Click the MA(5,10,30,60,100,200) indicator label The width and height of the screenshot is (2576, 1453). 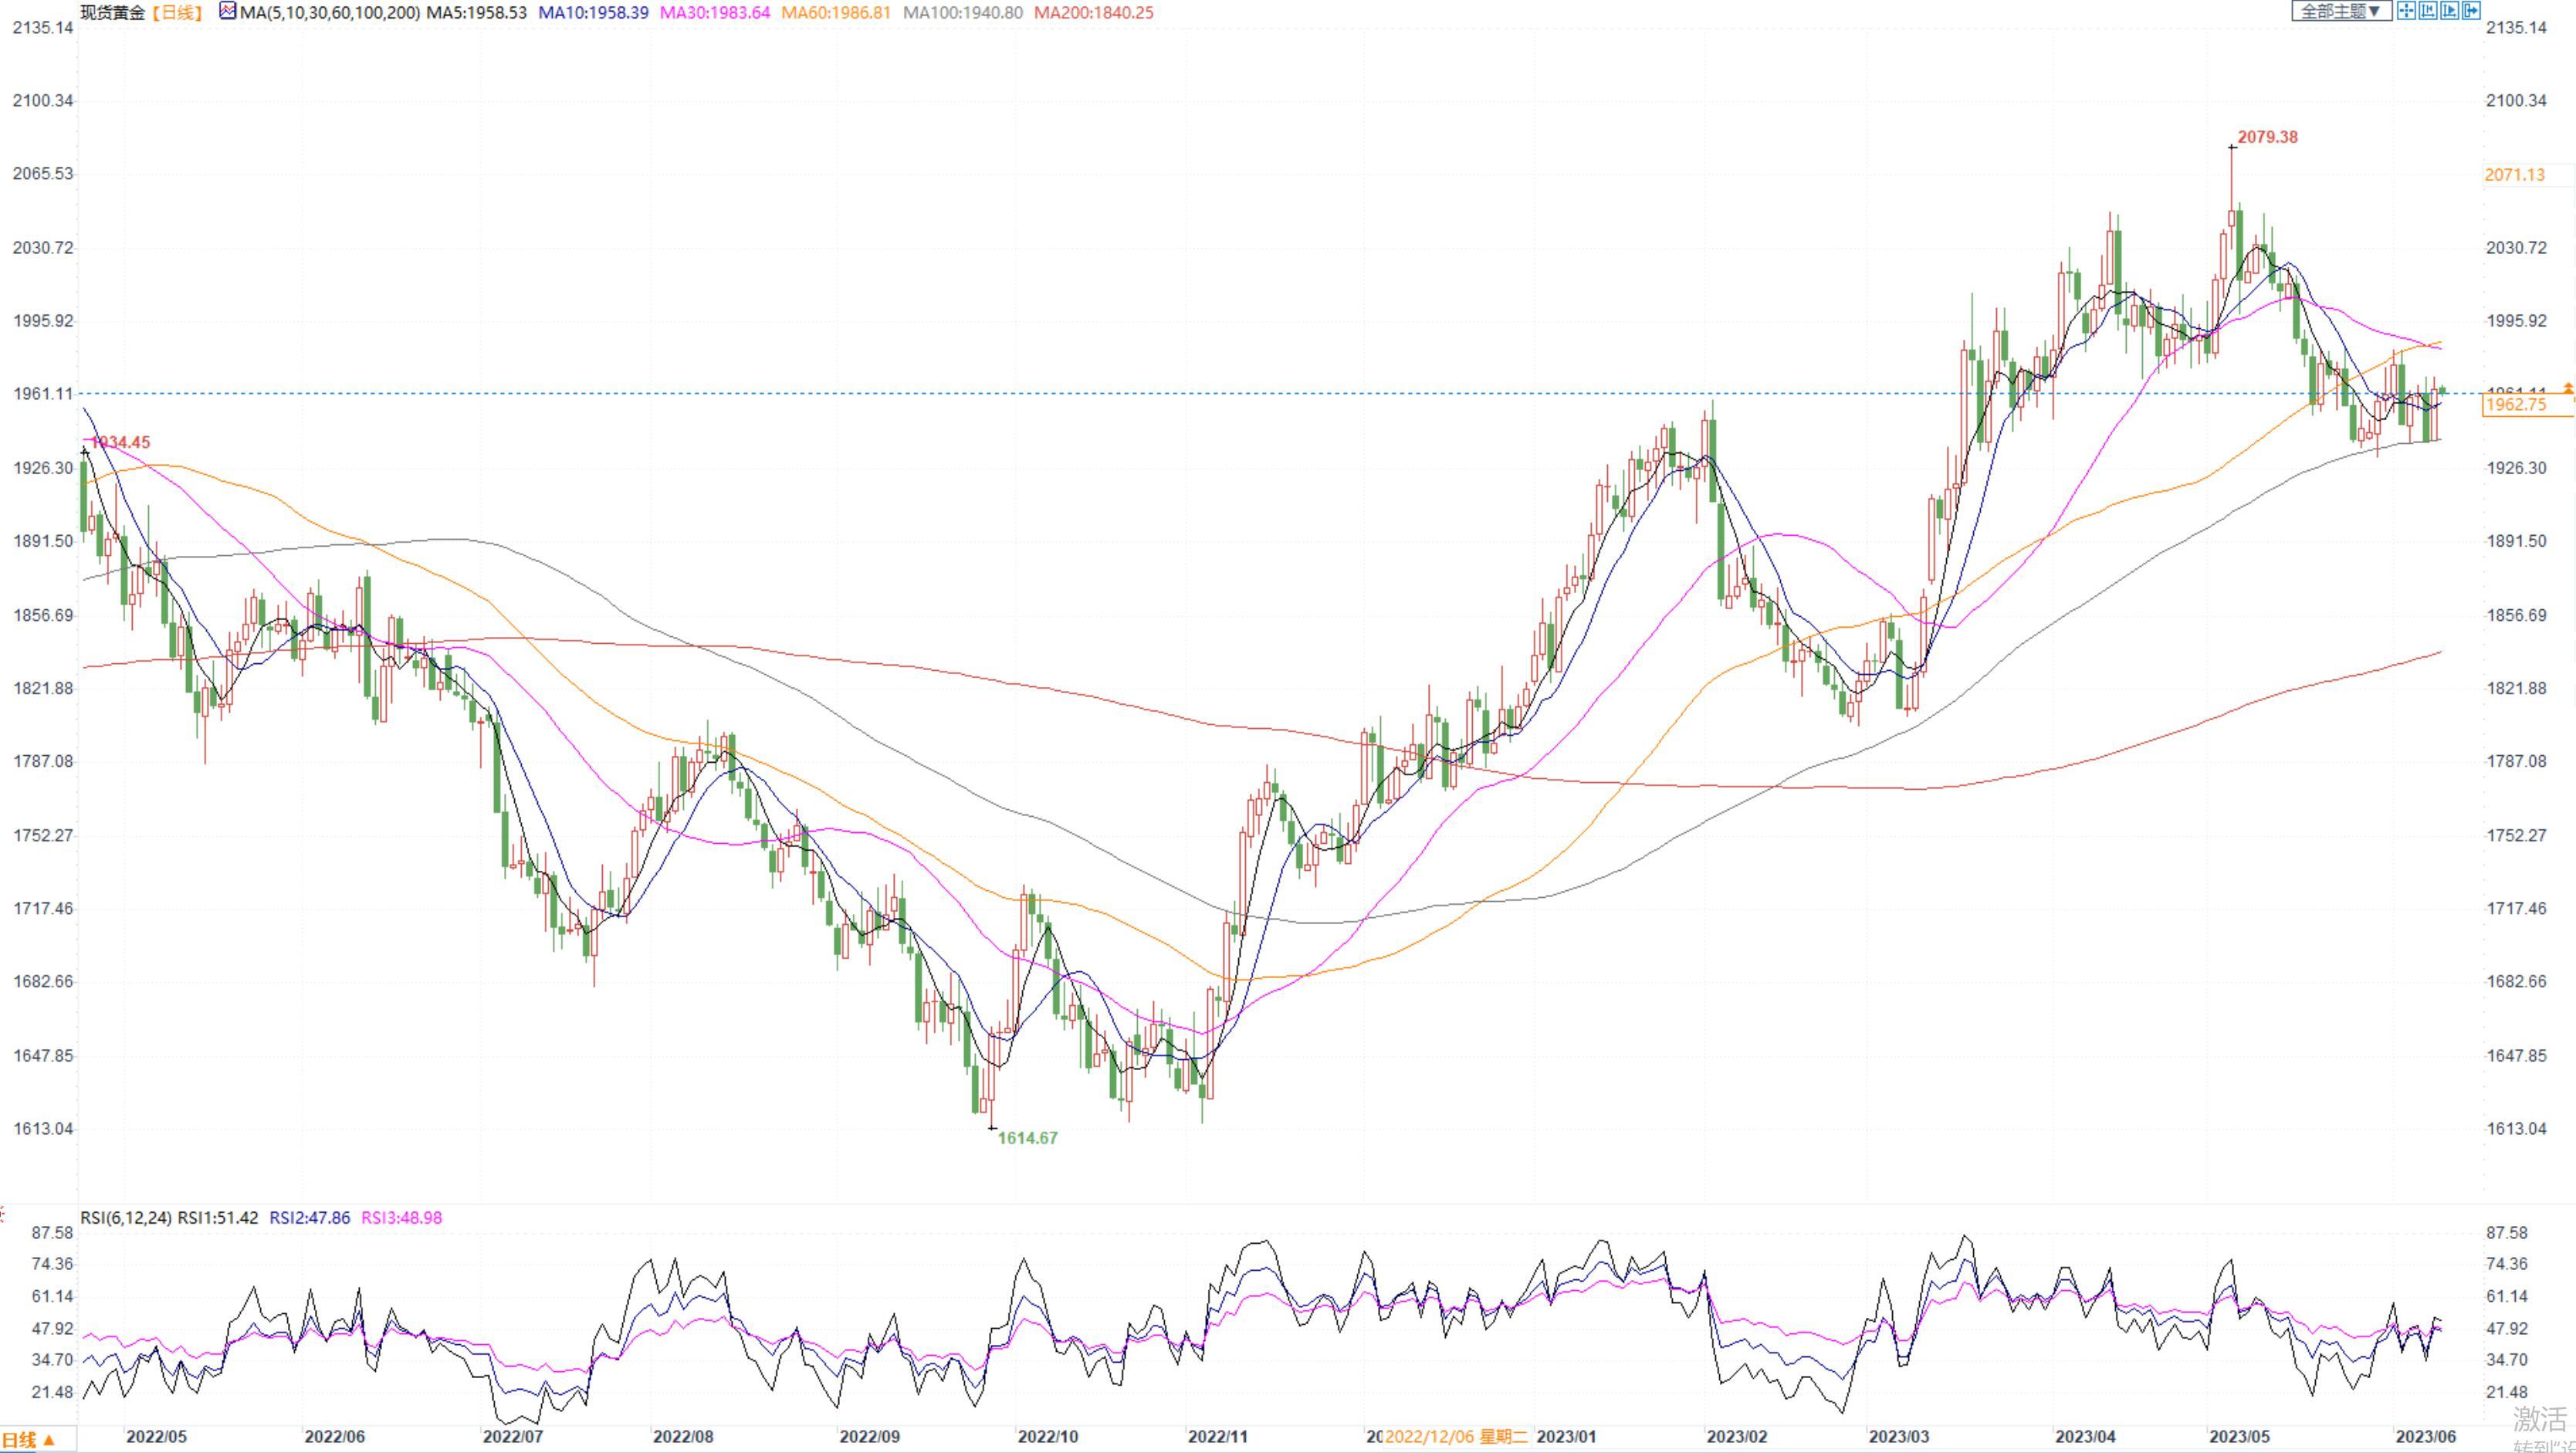pyautogui.click(x=329, y=13)
